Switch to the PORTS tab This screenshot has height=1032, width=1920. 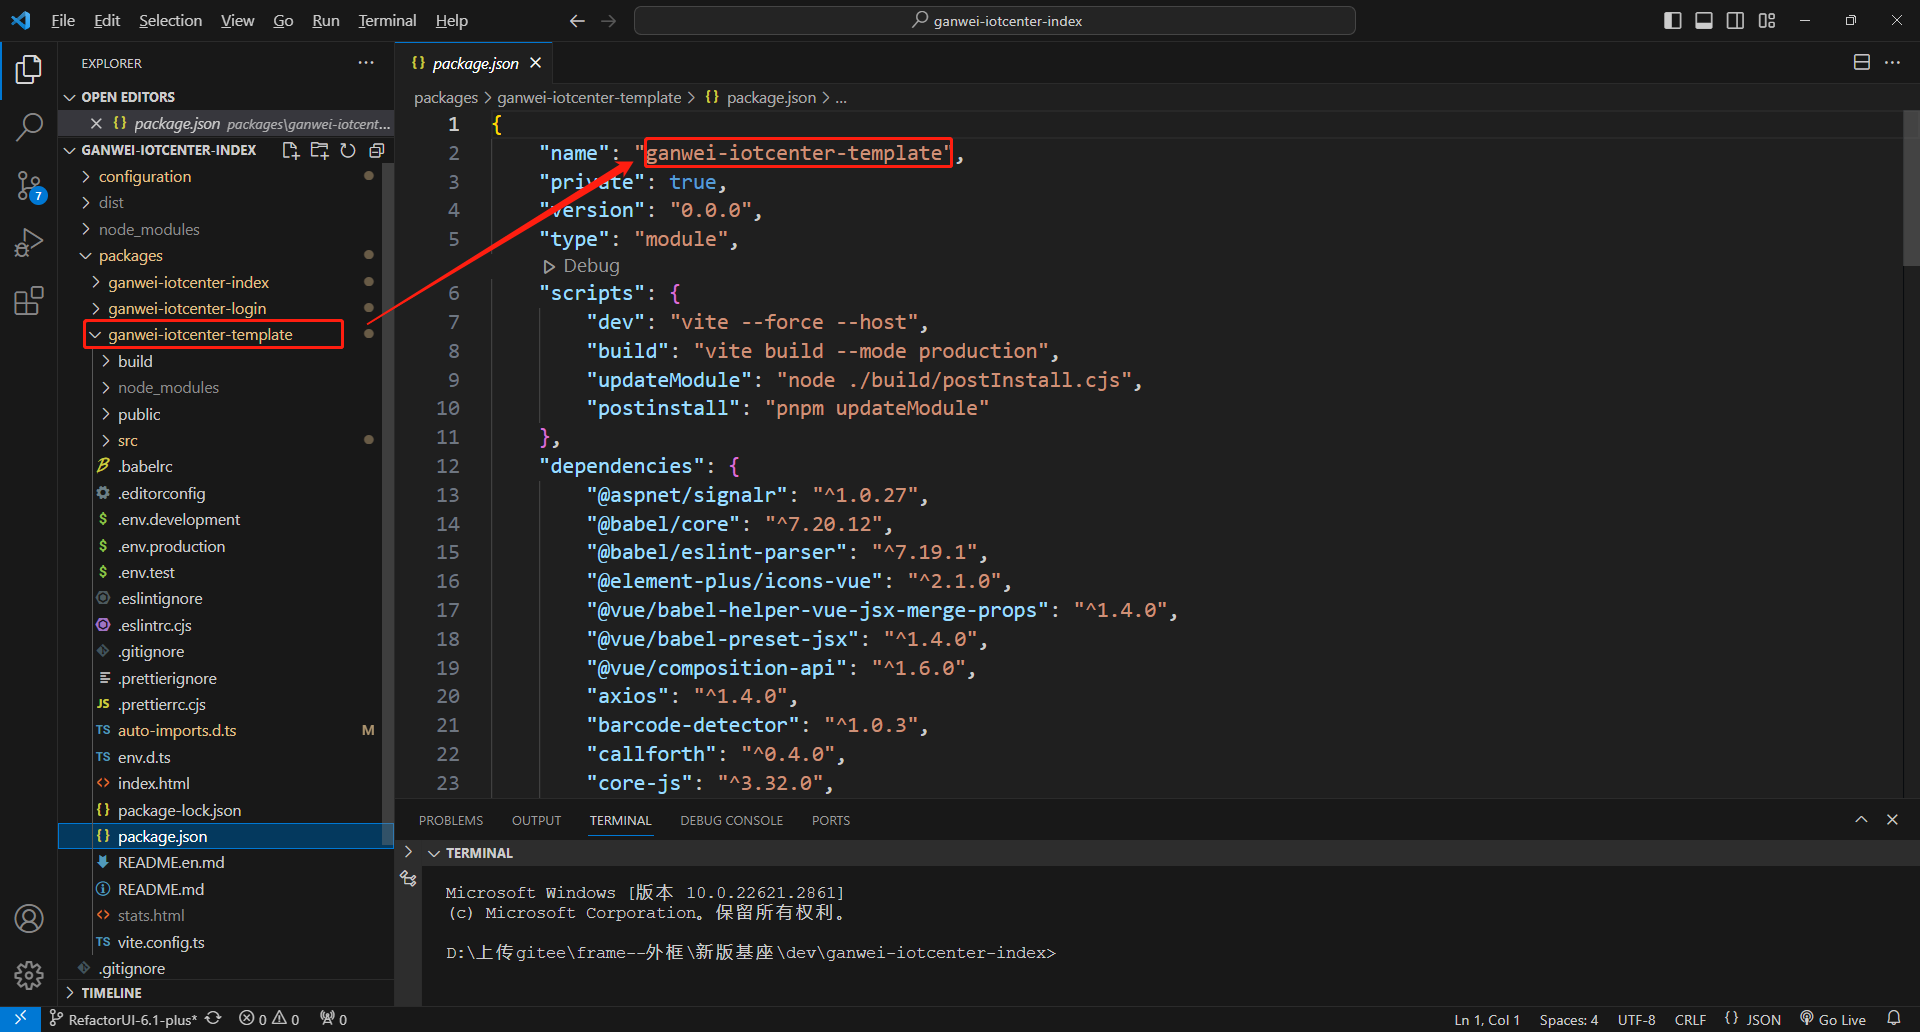[831, 820]
